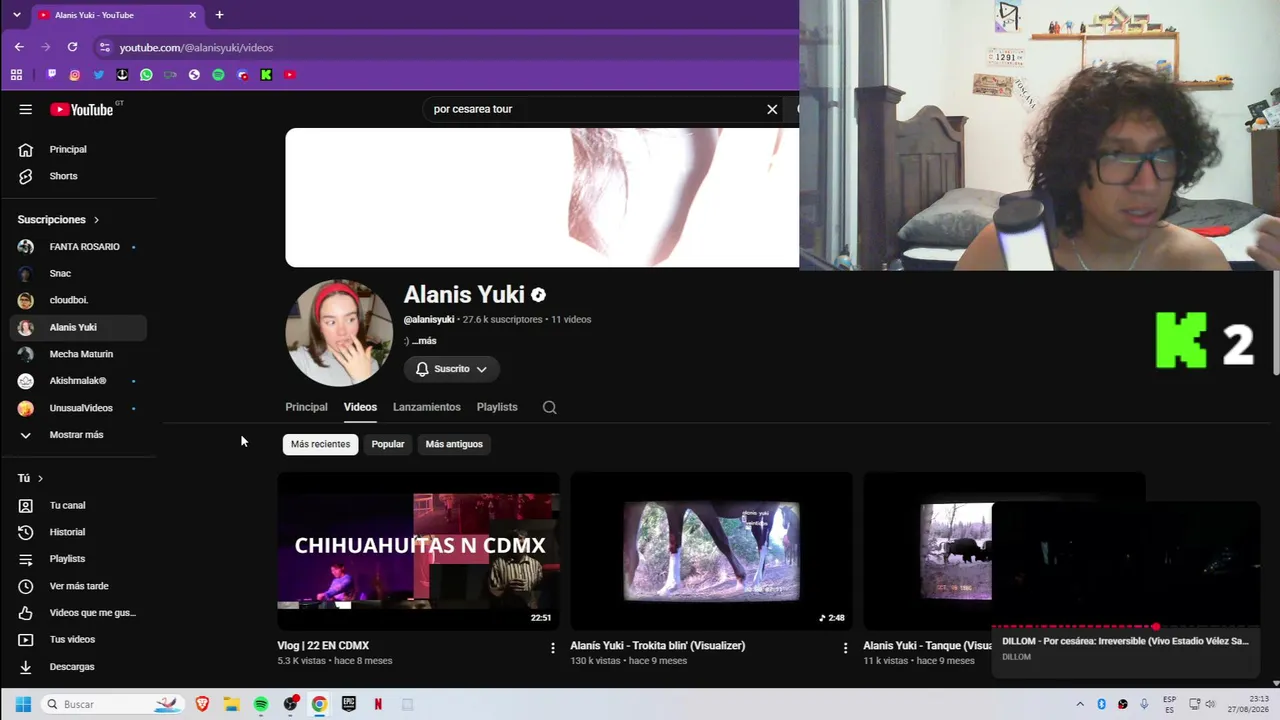
Task: Expand the Suscripciones section
Action: (58, 219)
